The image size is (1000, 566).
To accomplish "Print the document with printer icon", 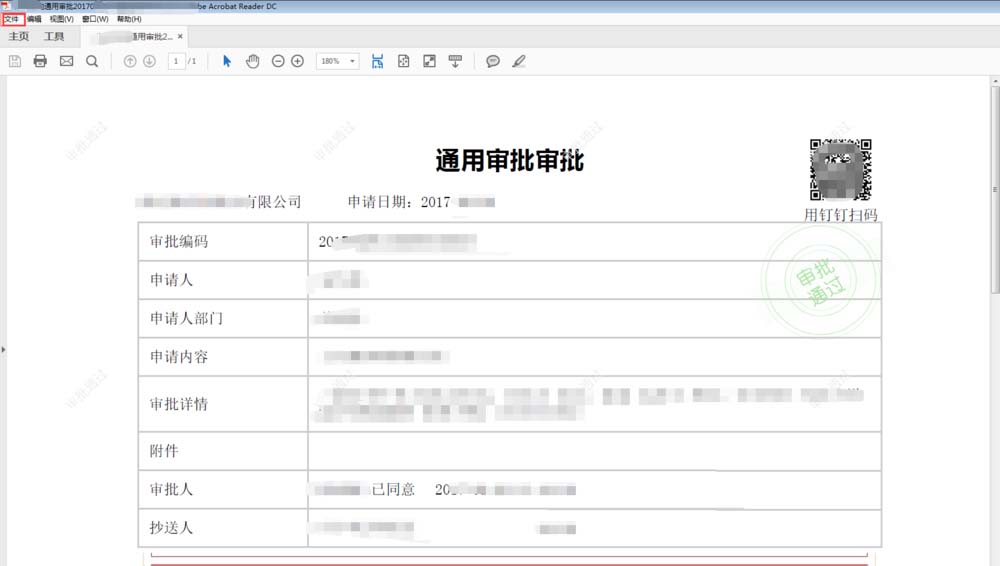I will click(x=40, y=61).
